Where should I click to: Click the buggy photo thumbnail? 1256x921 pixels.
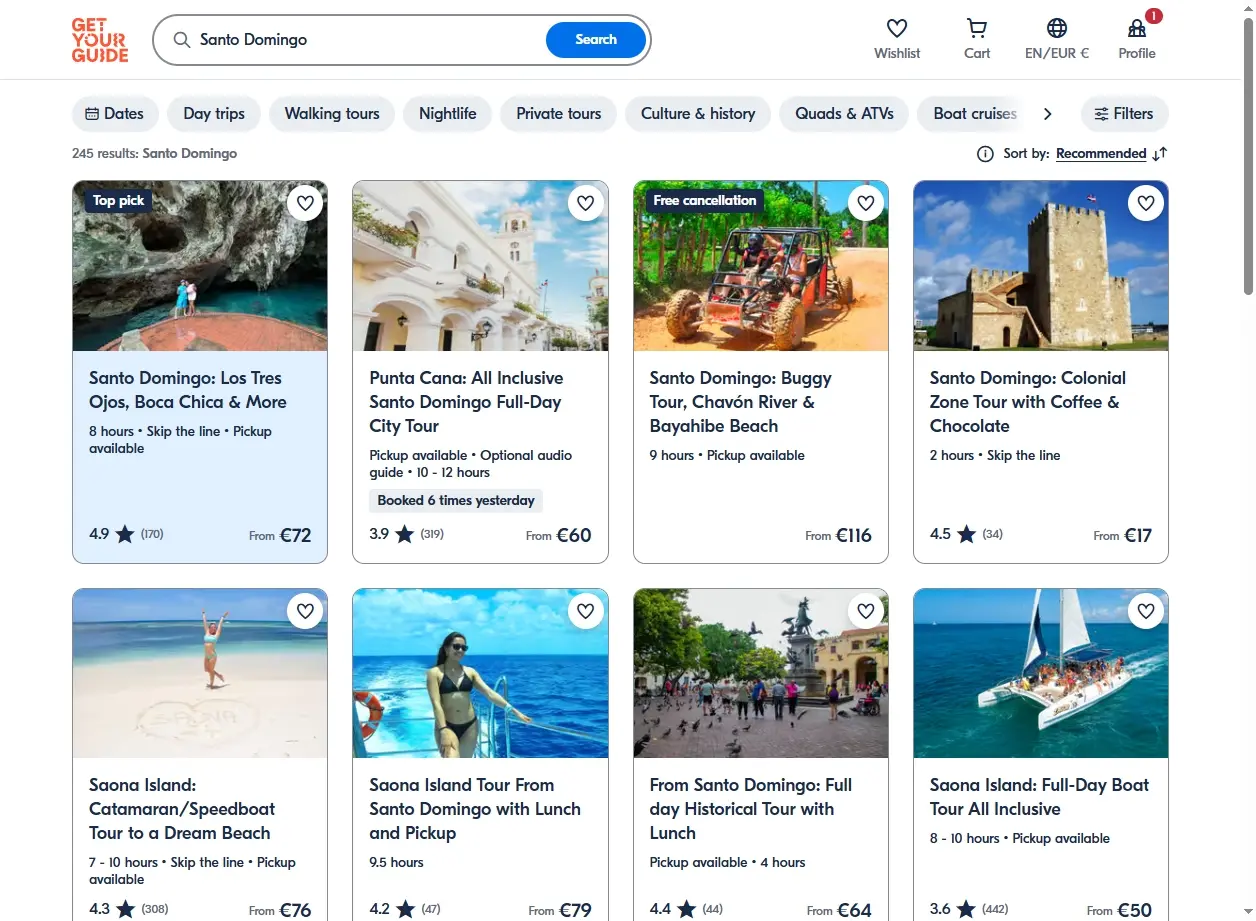click(761, 266)
